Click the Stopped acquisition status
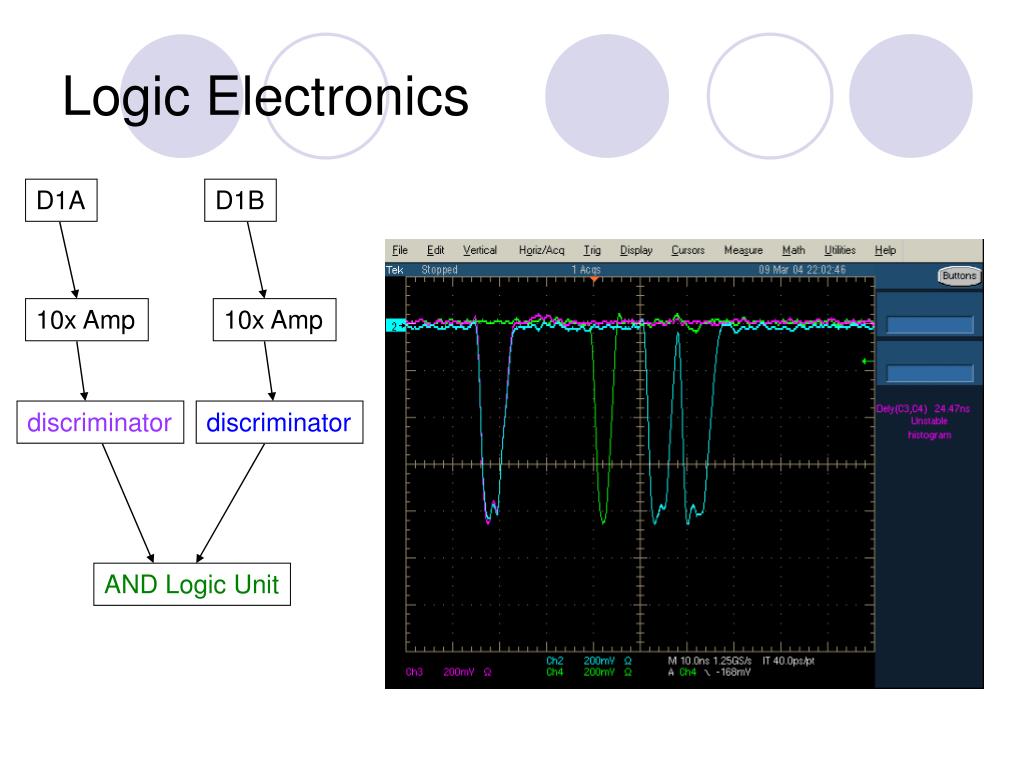Viewport: 1024px width, 768px height. tap(440, 270)
